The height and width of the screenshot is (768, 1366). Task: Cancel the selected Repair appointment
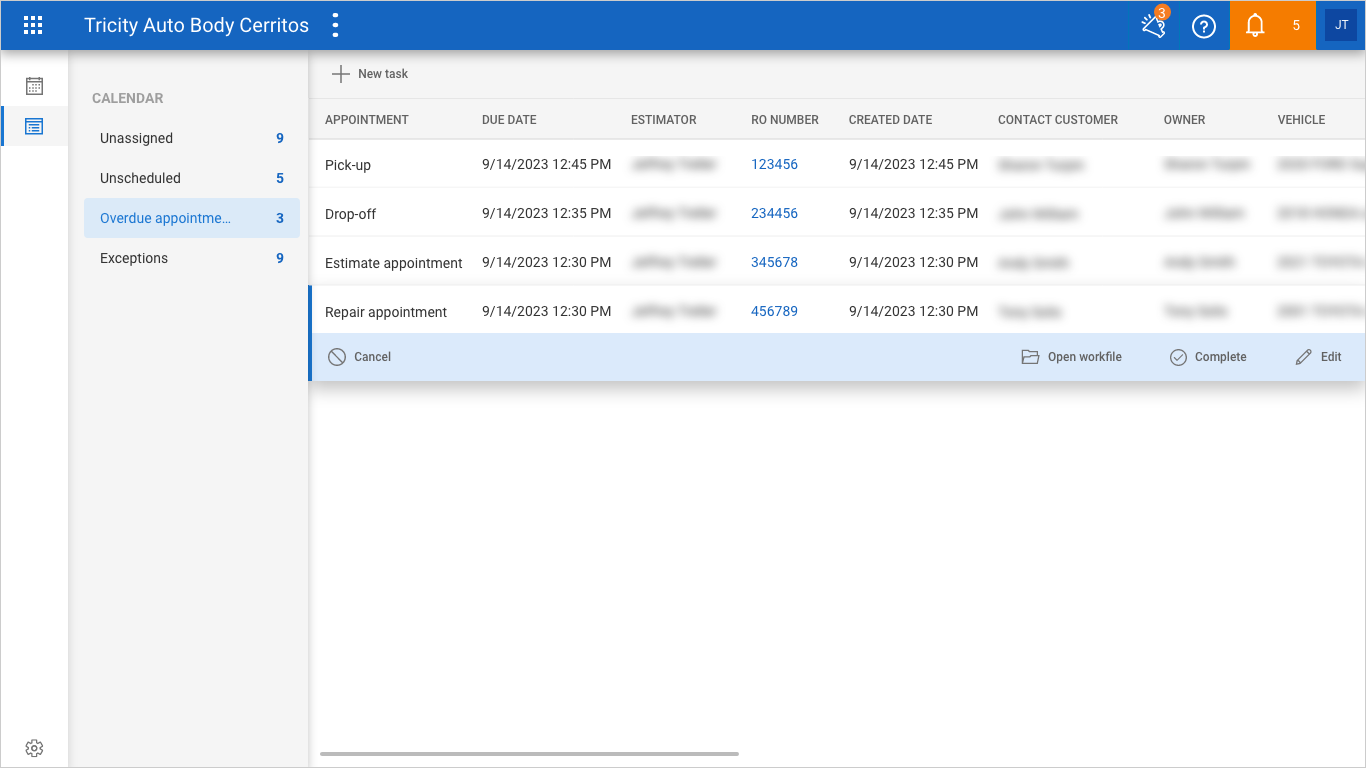point(360,357)
